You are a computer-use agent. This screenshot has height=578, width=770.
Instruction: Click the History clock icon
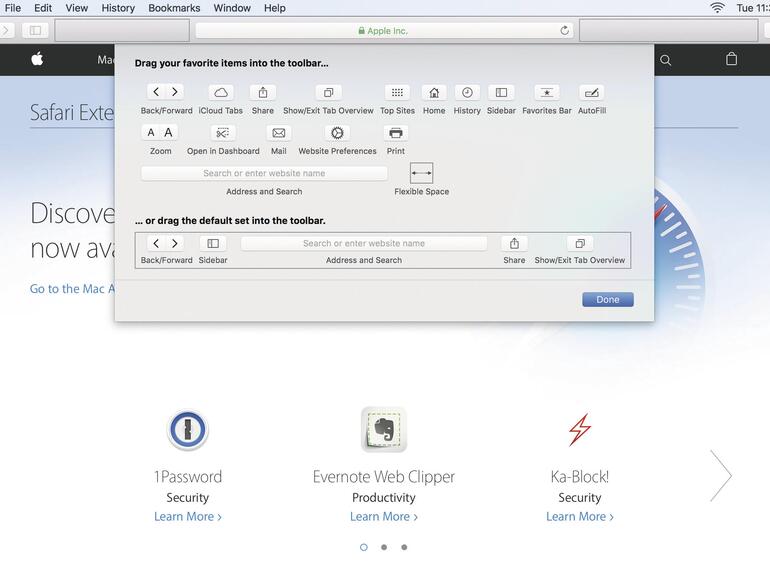pyautogui.click(x=467, y=92)
